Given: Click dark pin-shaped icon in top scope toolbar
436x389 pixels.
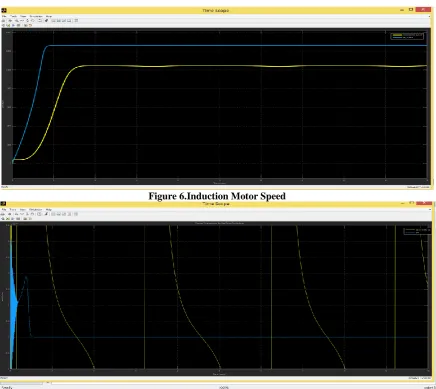Looking at the screenshot, I should [x=46, y=21].
